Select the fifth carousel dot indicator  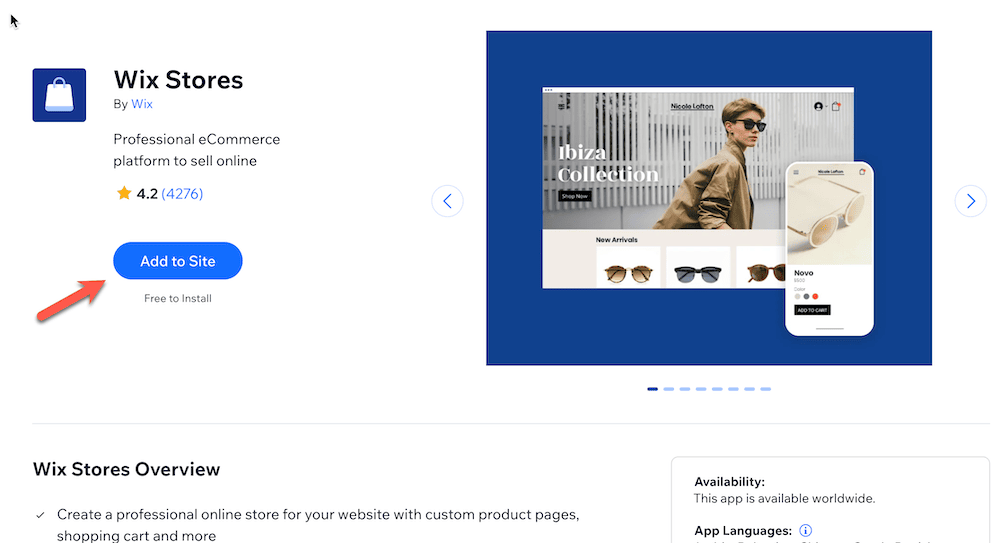coord(717,389)
